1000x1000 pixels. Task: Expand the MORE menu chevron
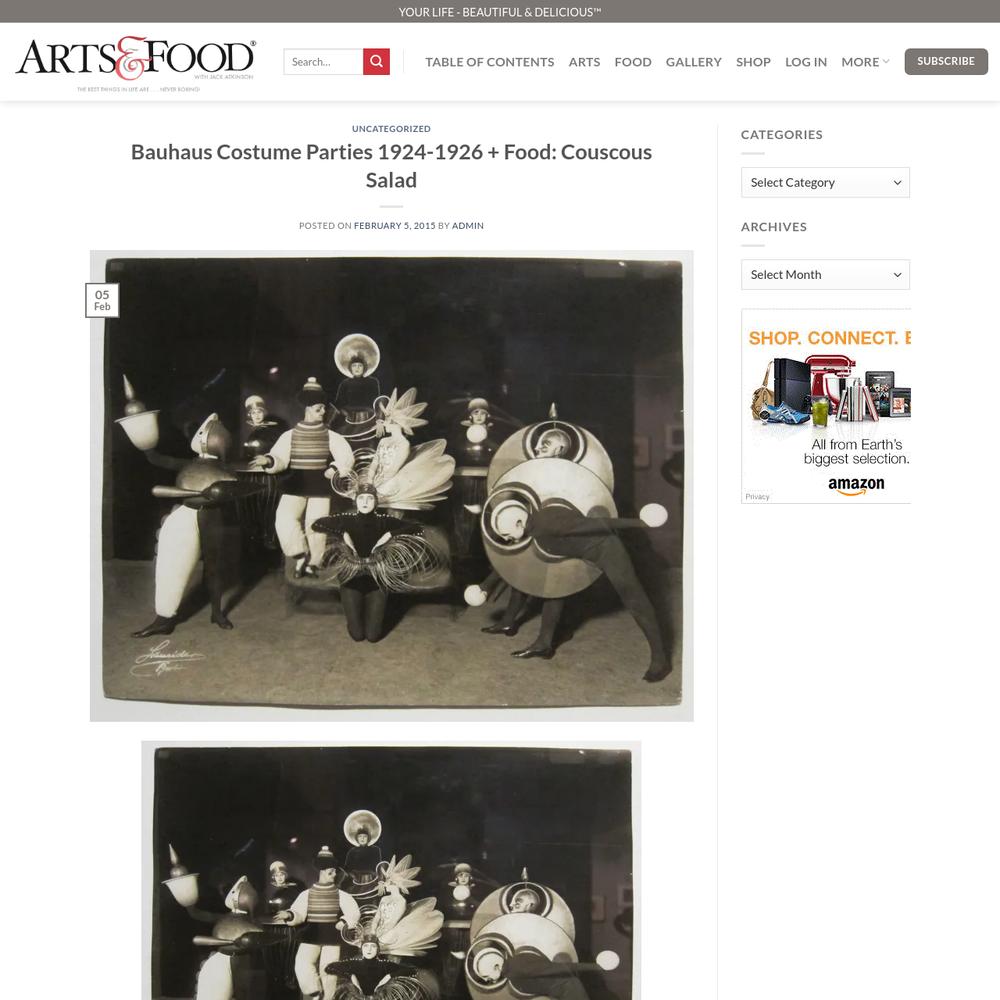point(886,62)
